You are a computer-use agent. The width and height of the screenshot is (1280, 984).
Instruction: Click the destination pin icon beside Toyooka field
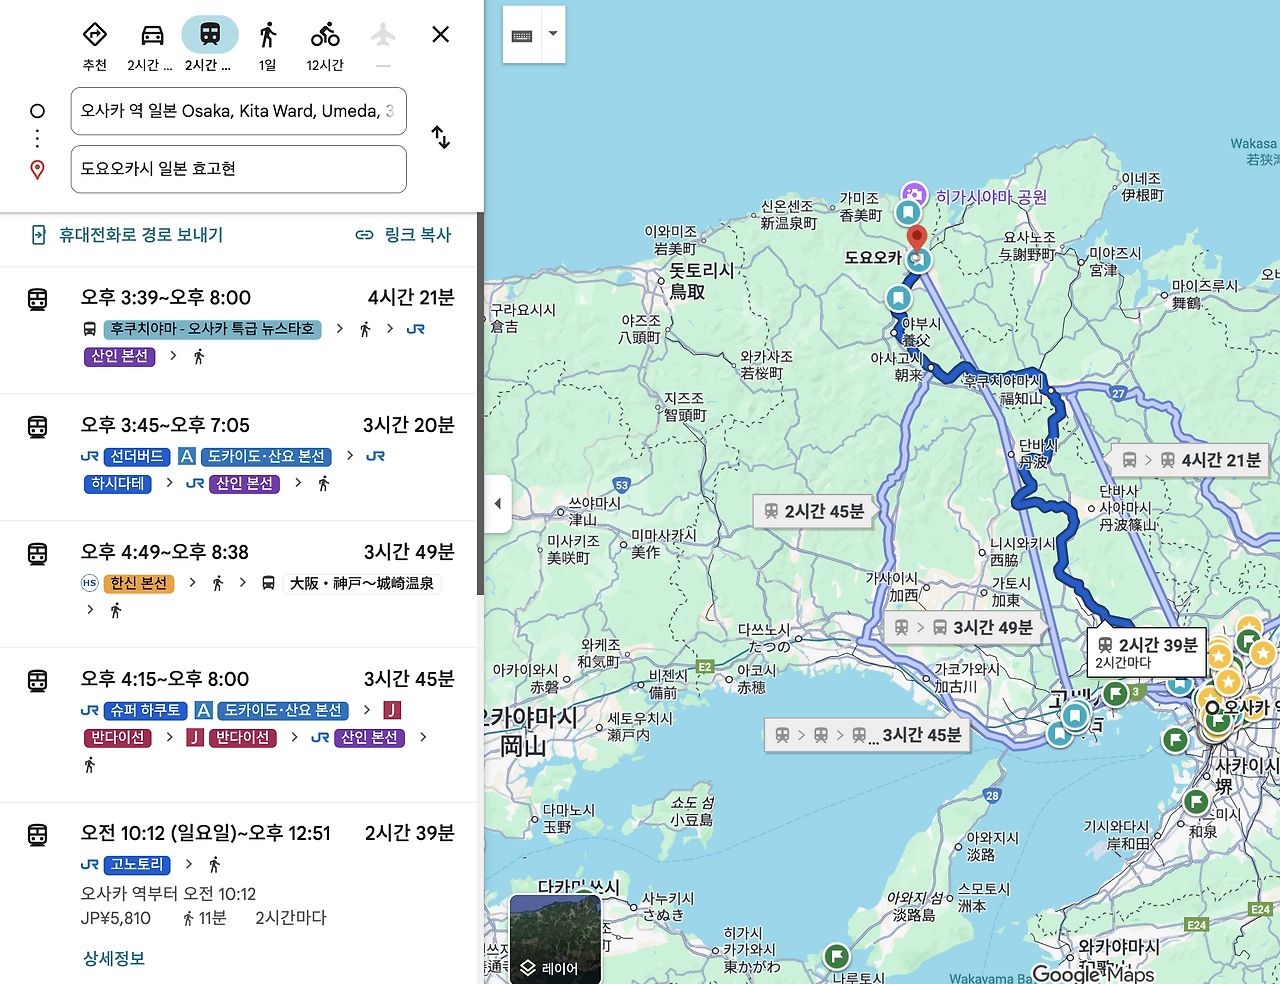tap(37, 170)
